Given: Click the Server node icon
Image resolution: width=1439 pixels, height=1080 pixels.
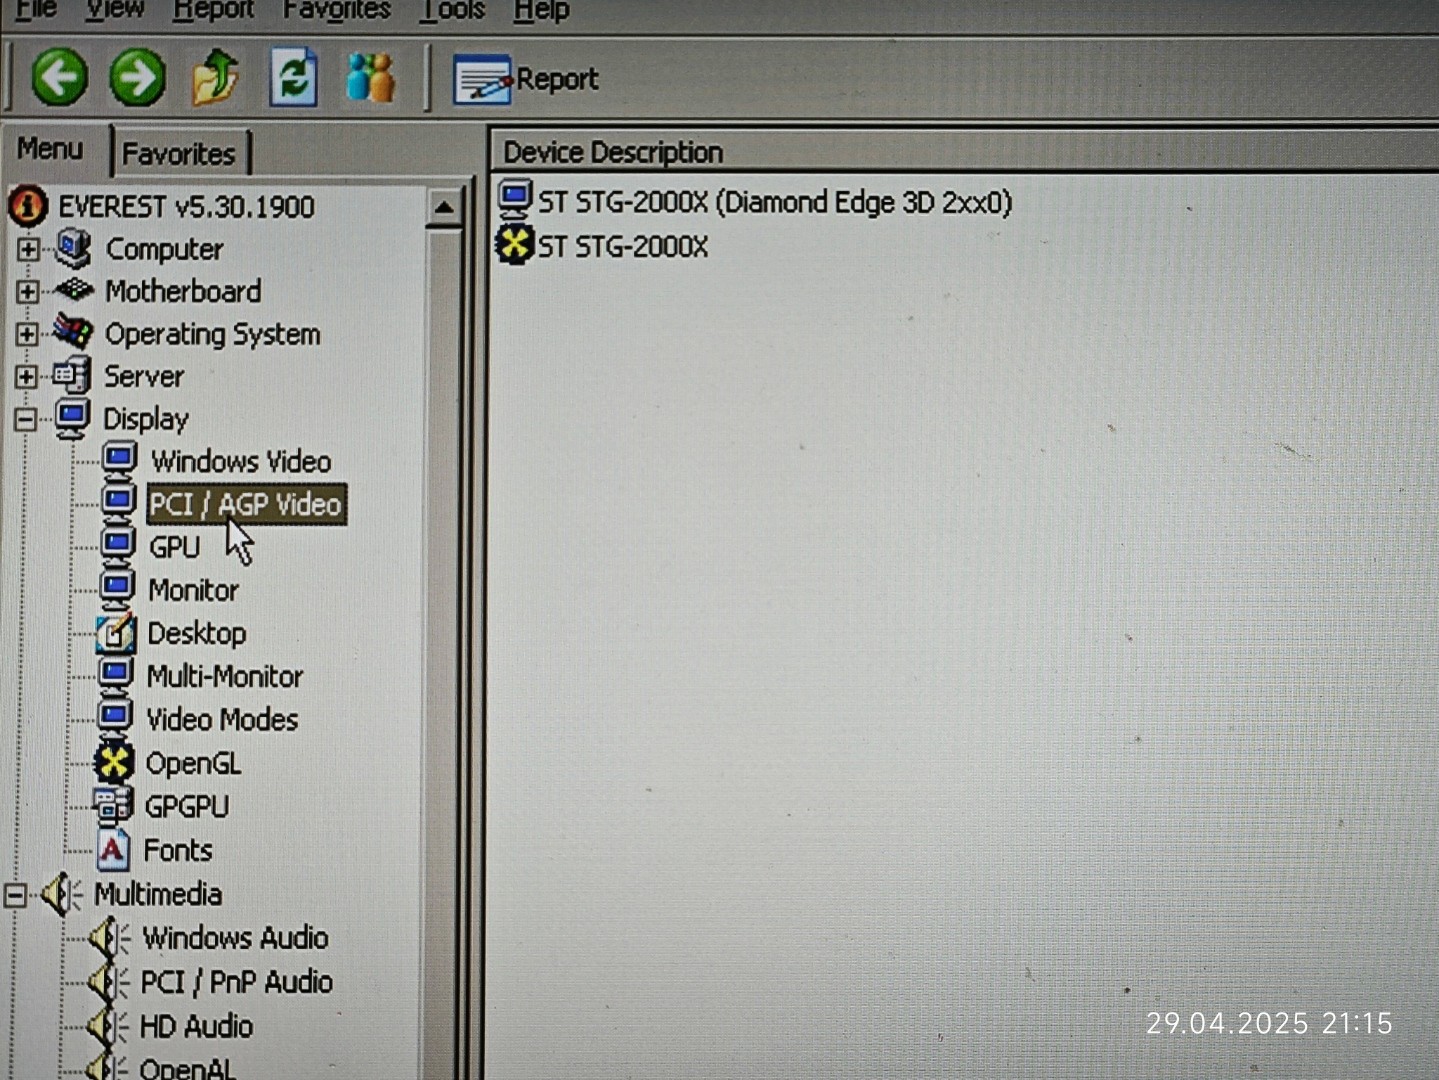Looking at the screenshot, I should point(72,376).
